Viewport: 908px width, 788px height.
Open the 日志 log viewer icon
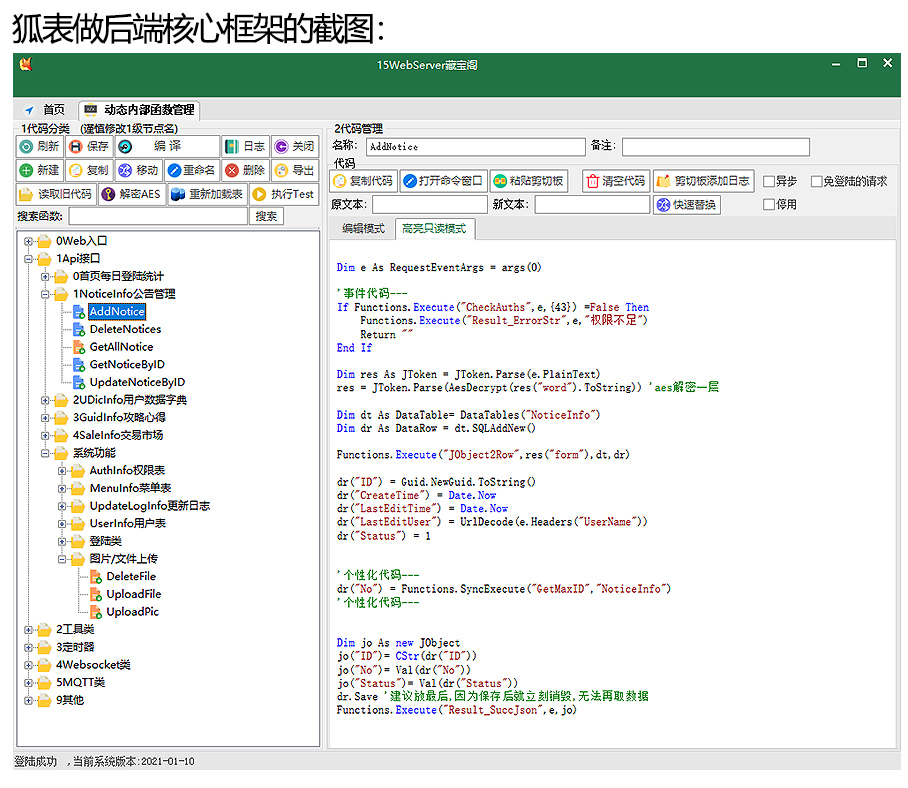(x=246, y=146)
